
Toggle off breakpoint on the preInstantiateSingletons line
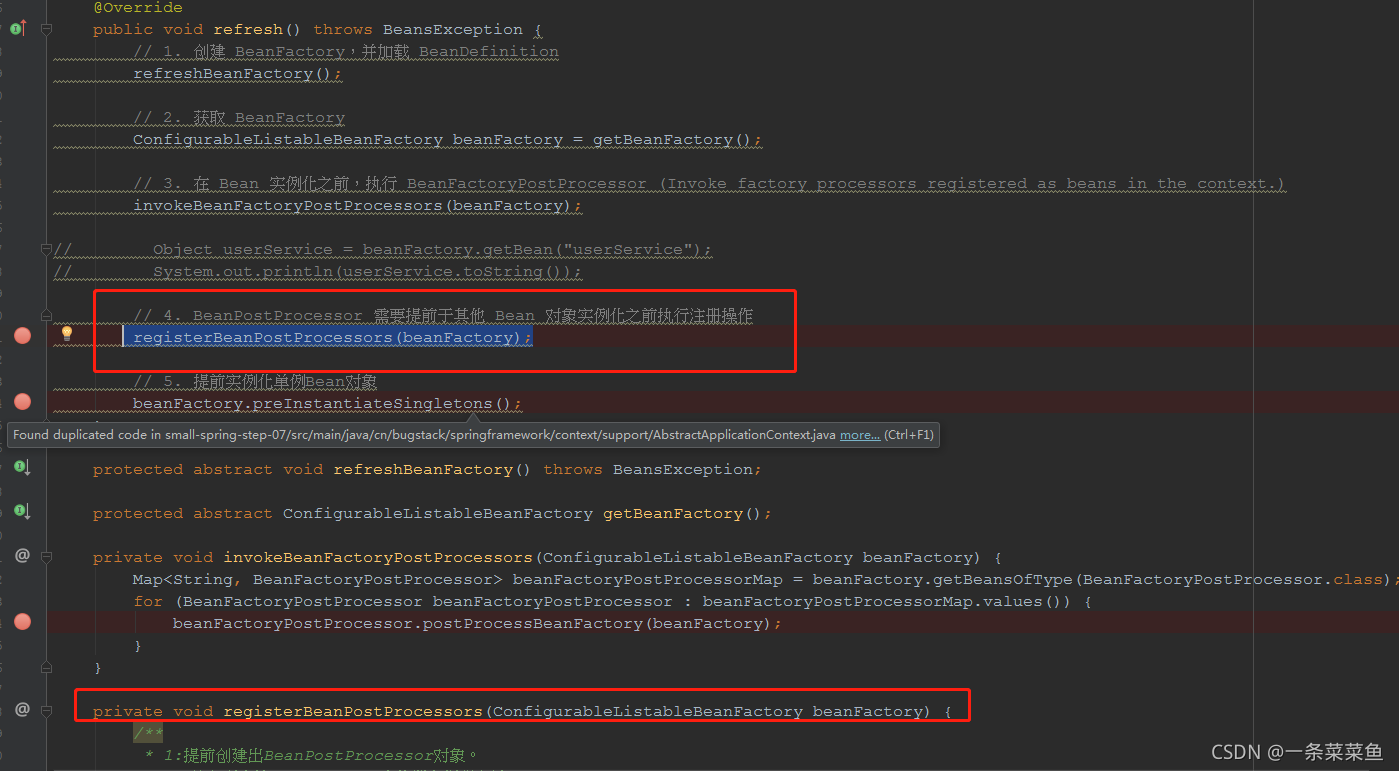coord(22,402)
